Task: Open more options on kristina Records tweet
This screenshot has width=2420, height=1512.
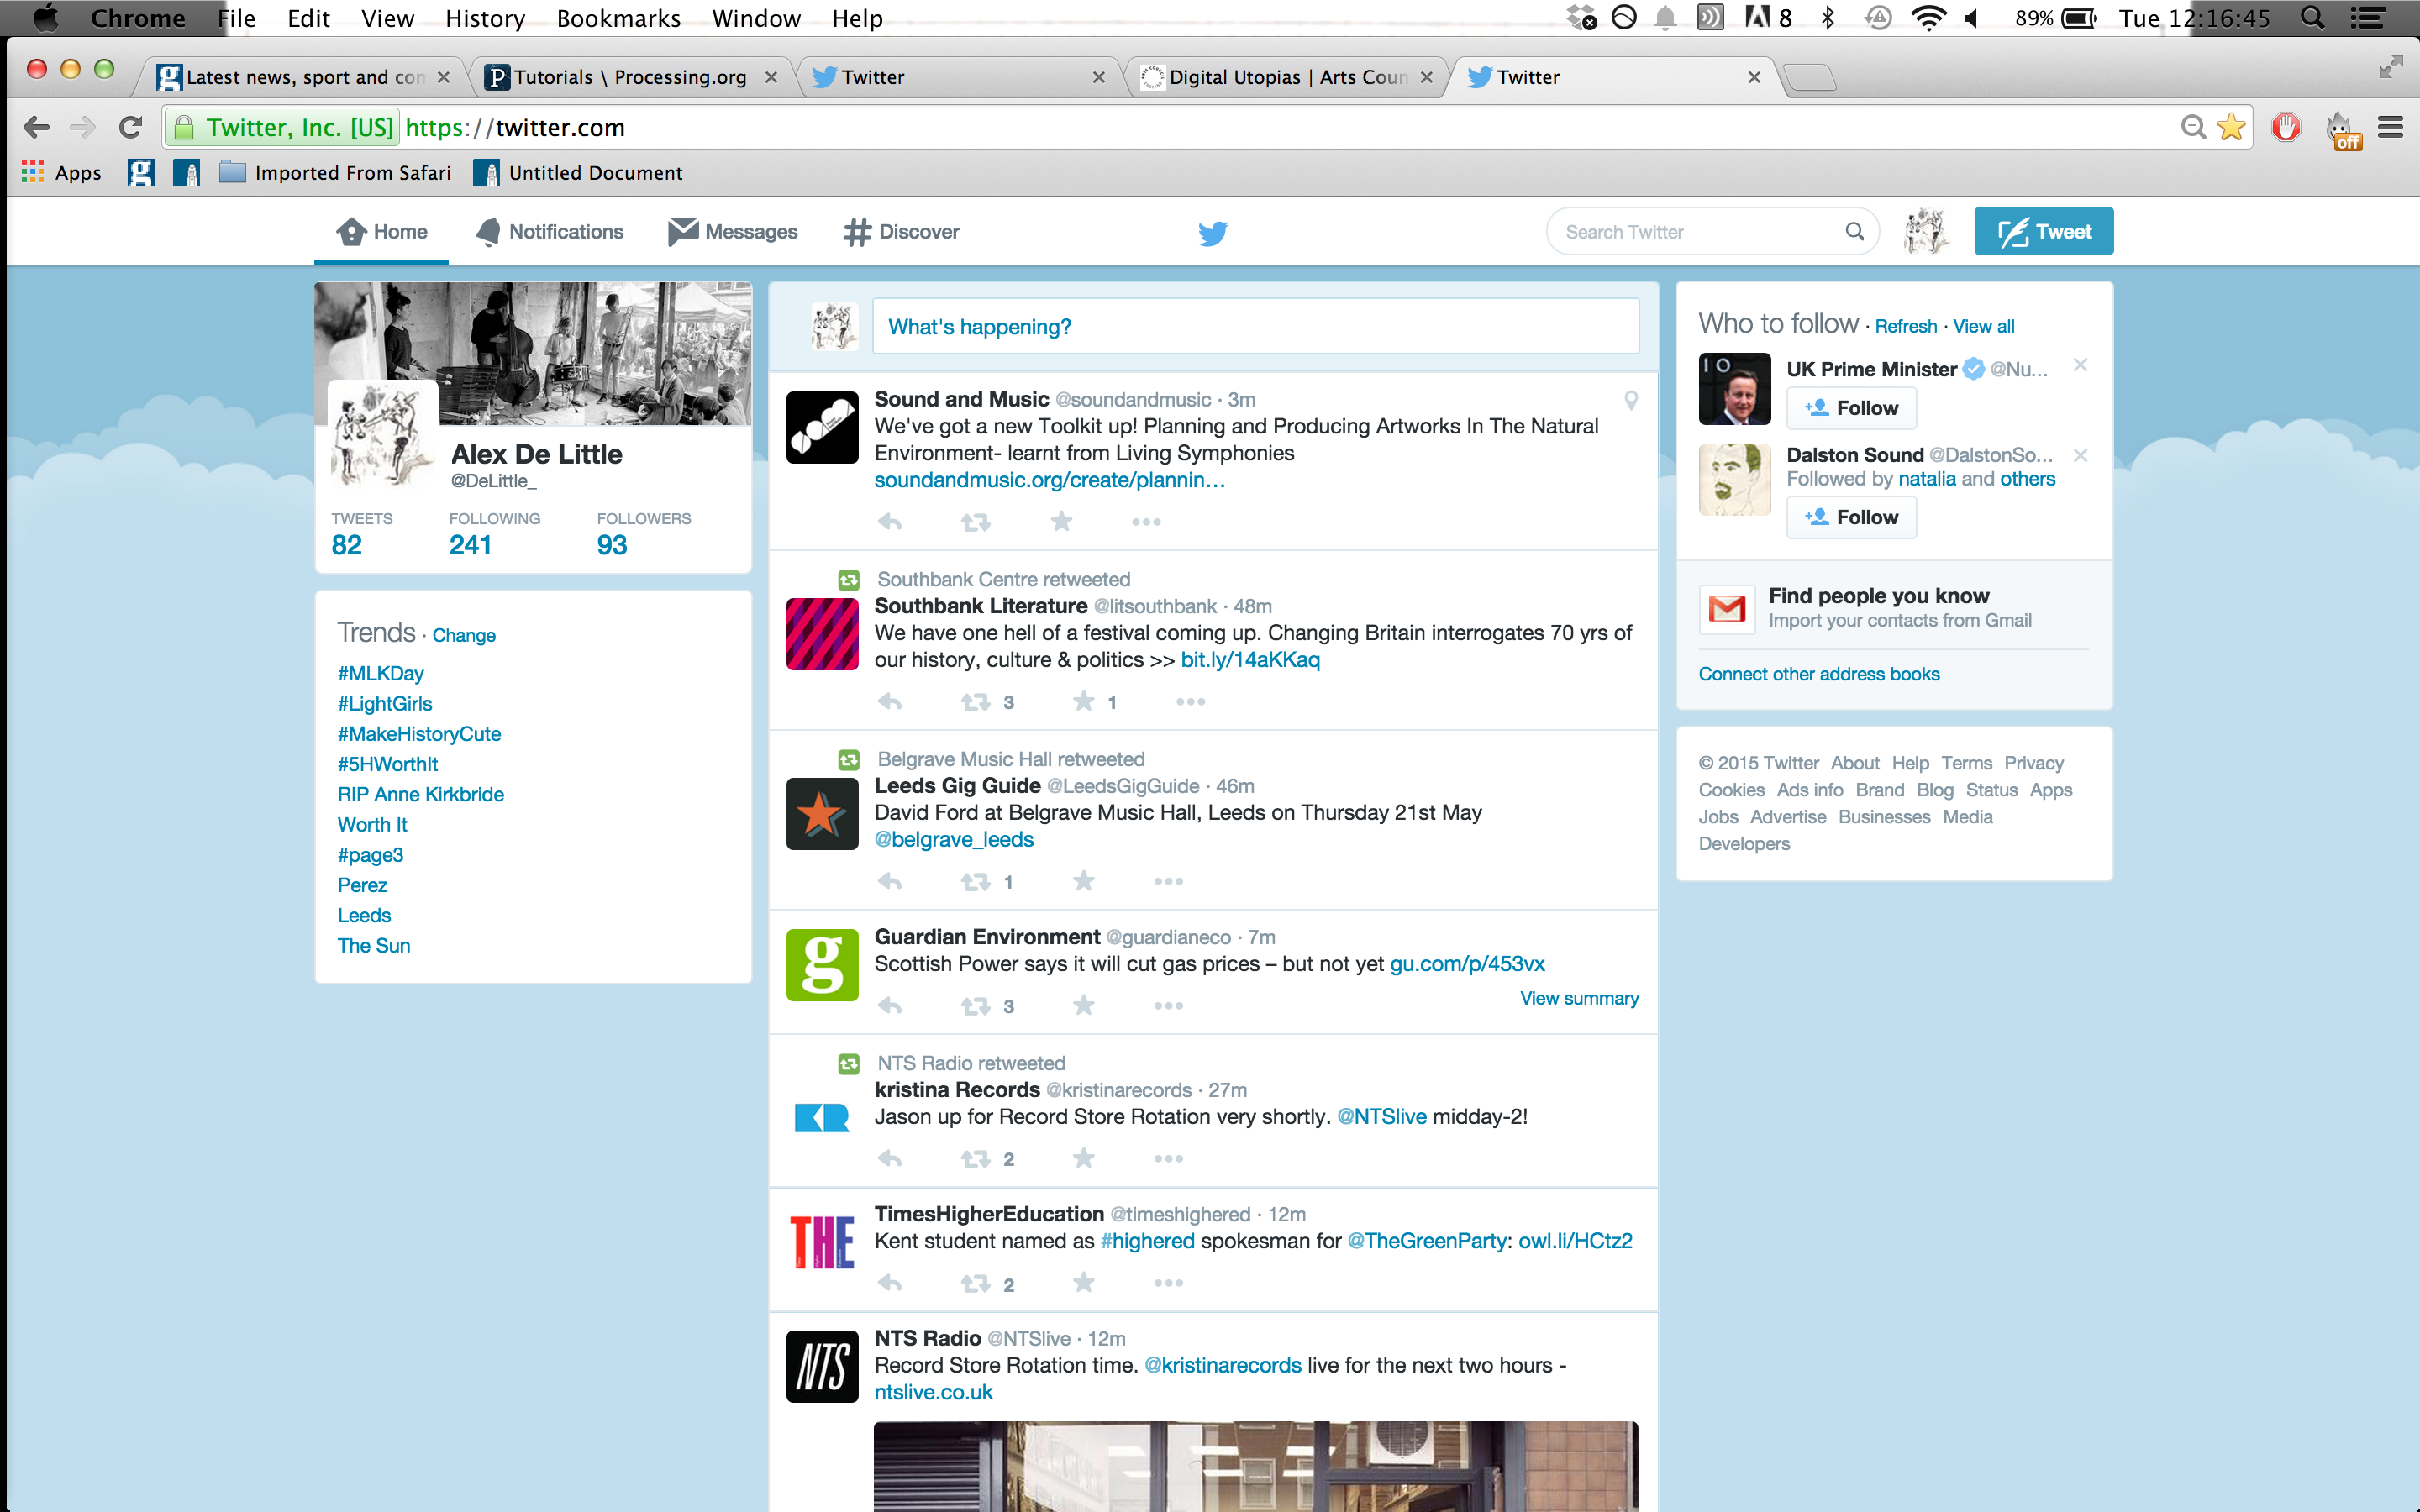Action: click(1168, 1158)
